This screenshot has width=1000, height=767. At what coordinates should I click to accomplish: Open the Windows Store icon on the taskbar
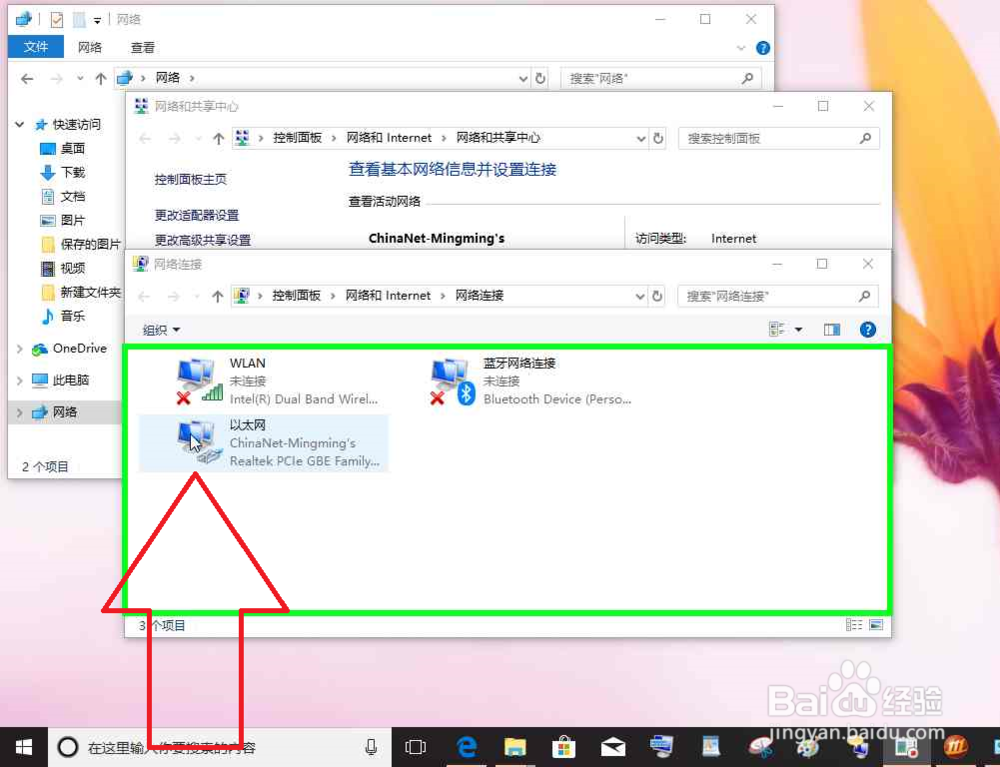click(x=564, y=746)
